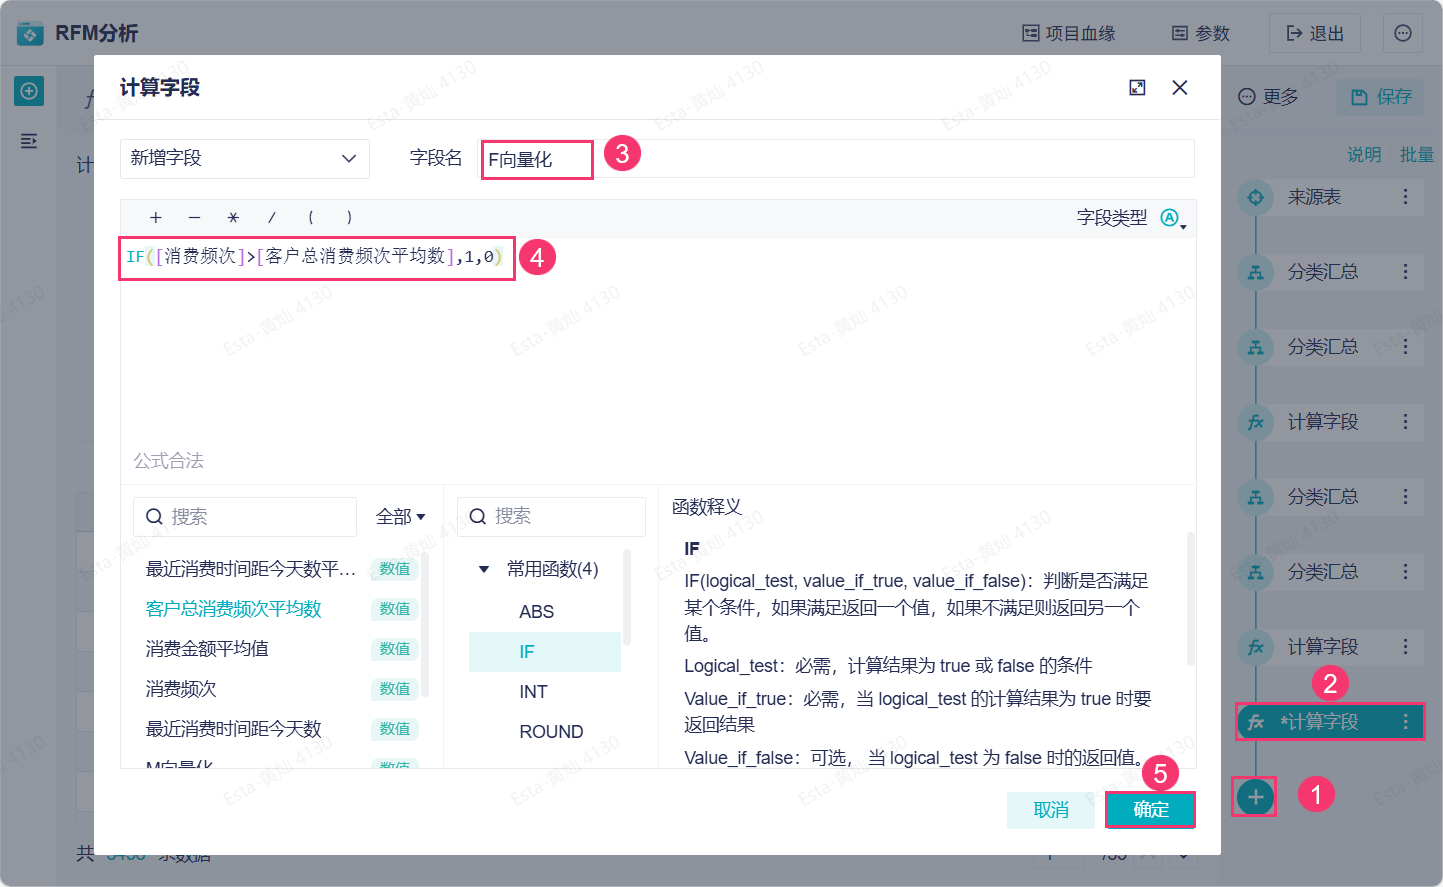Open the 参数 parameters panel
Screen dimensions: 1443x887
(x=1201, y=34)
